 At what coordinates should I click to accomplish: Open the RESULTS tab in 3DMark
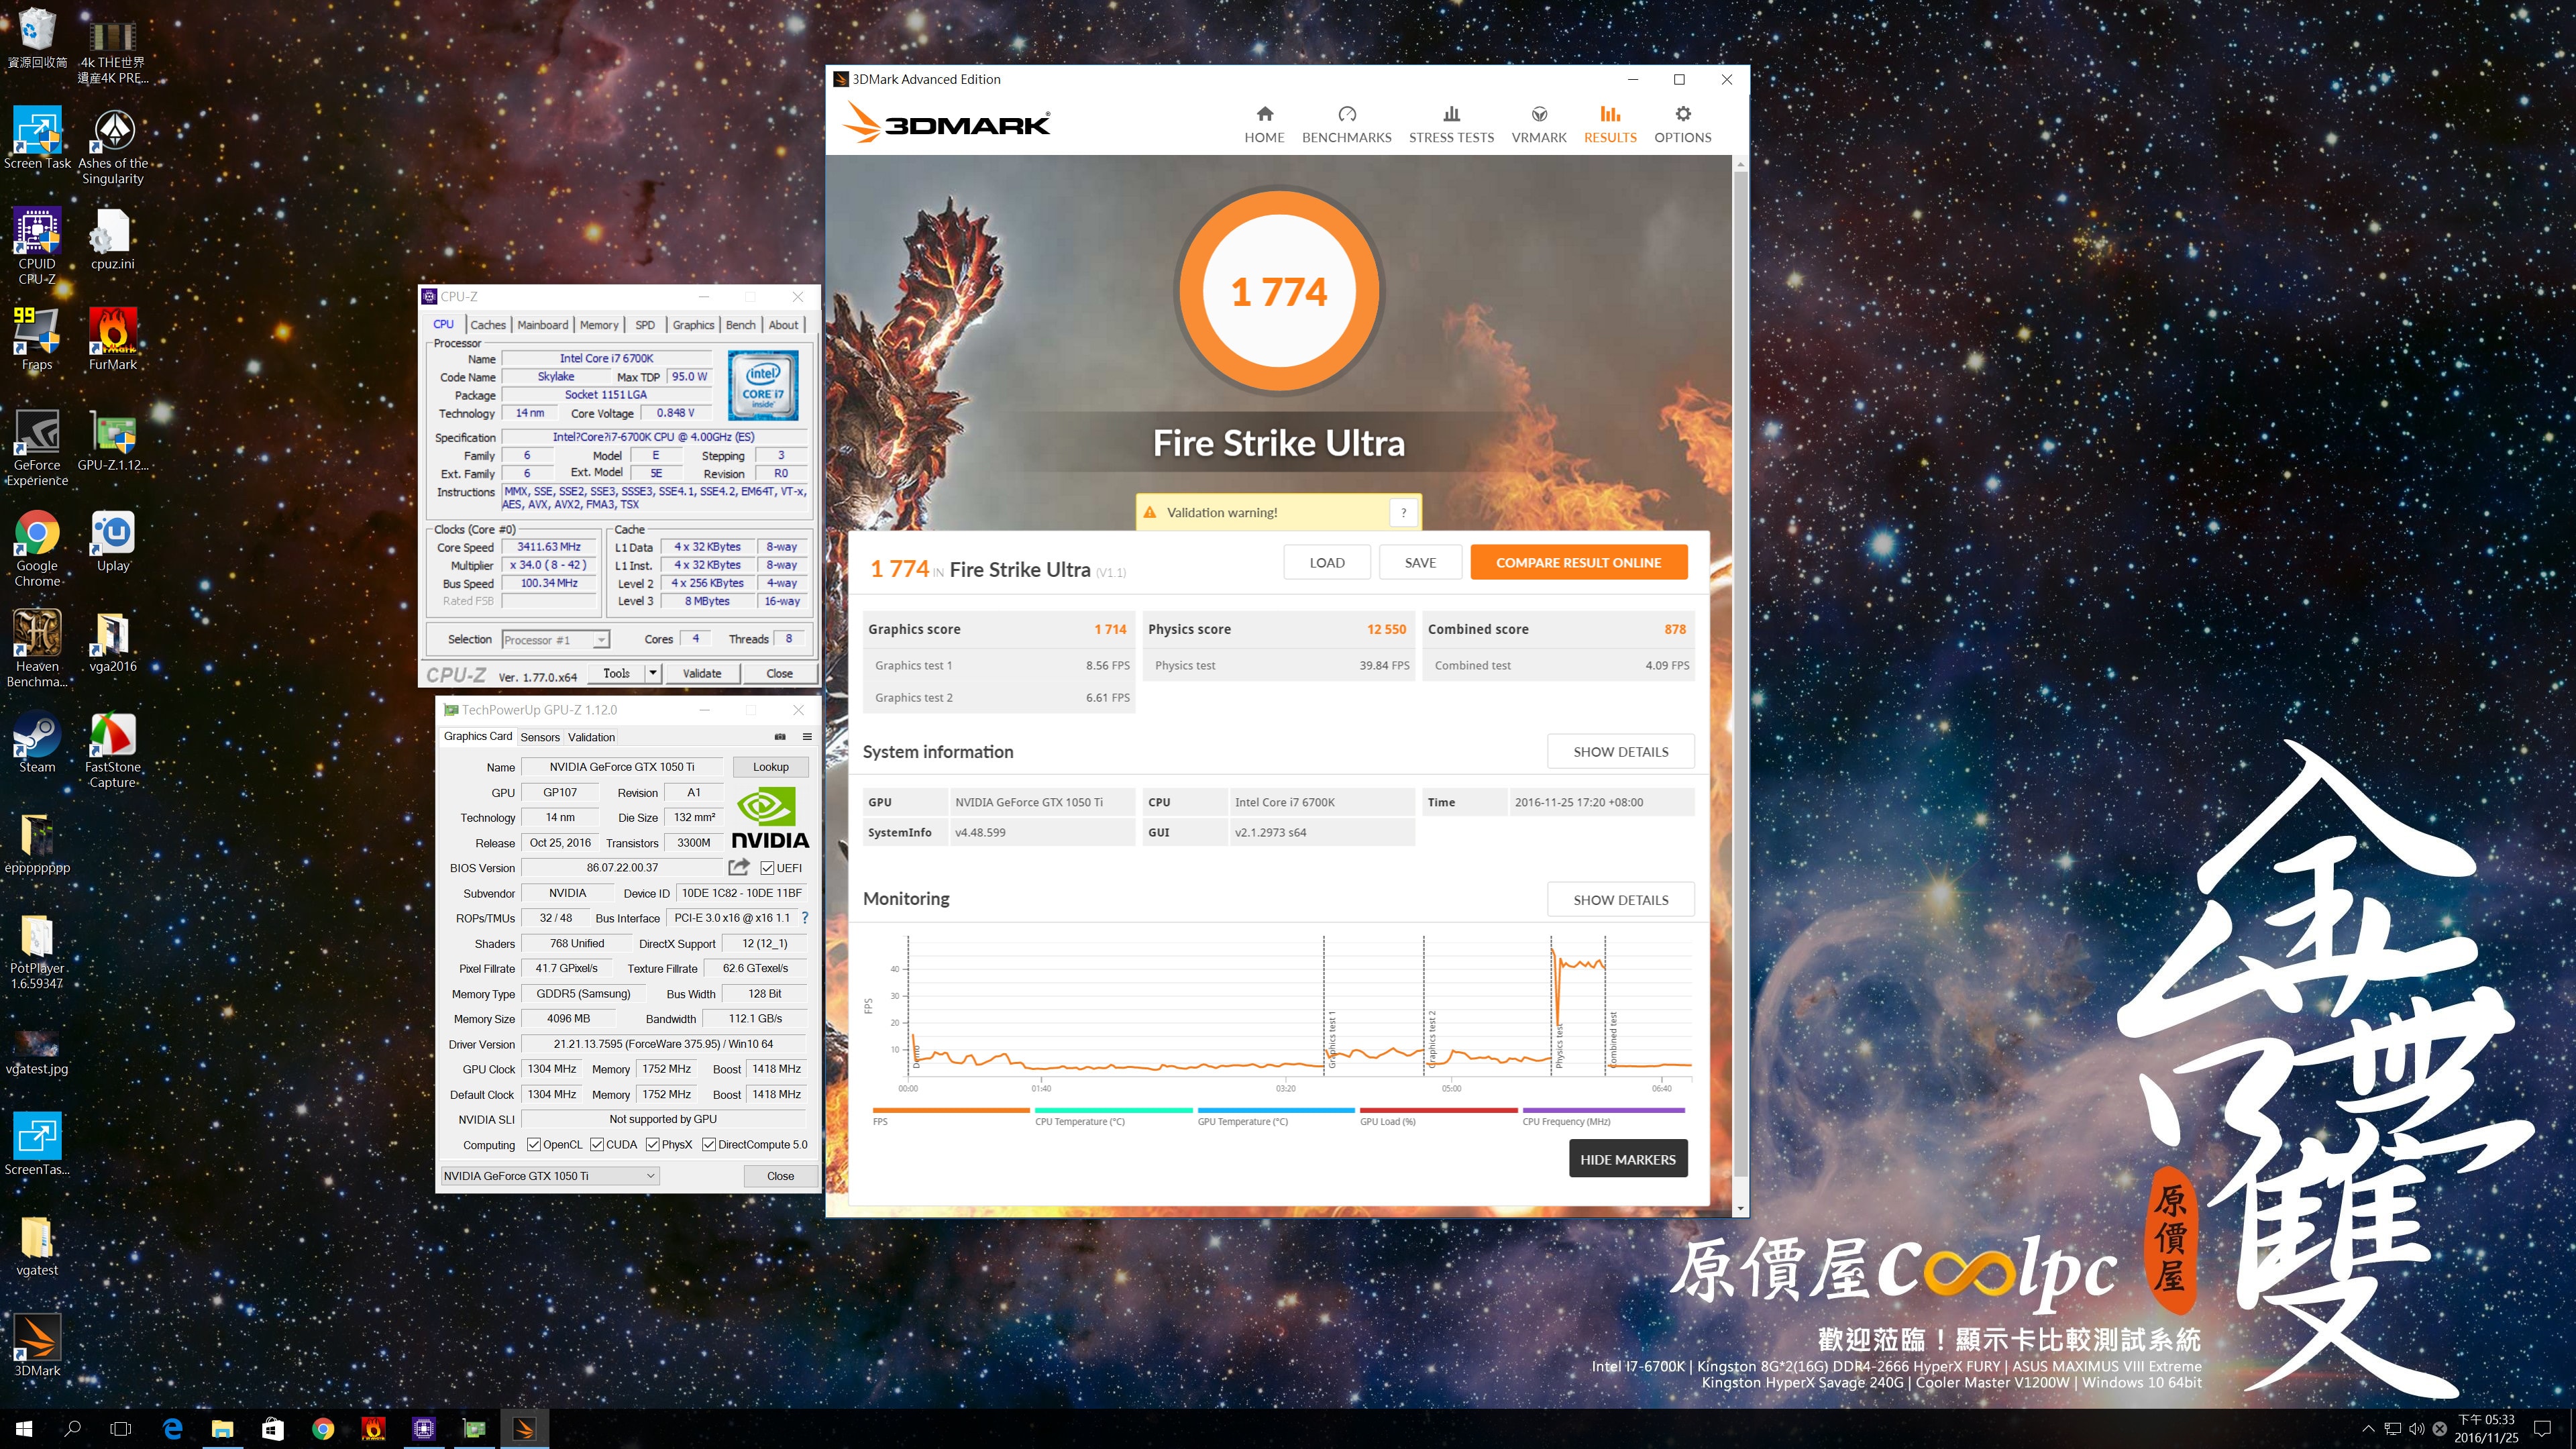click(1610, 125)
